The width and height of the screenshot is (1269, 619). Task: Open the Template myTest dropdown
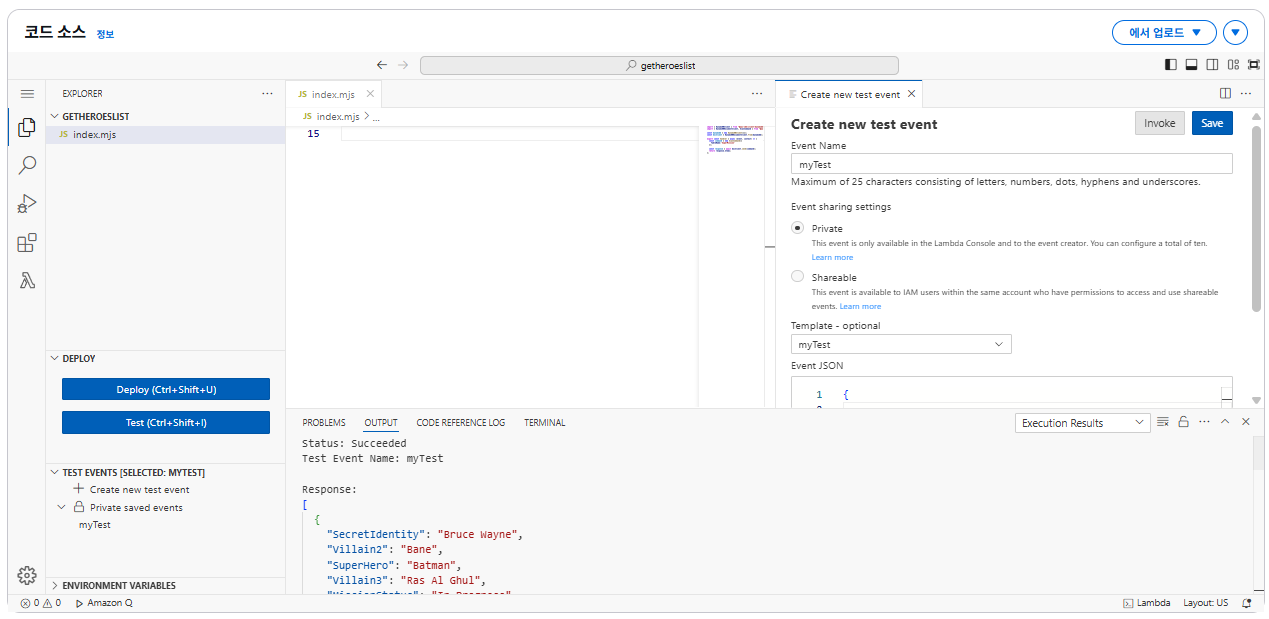pos(901,344)
